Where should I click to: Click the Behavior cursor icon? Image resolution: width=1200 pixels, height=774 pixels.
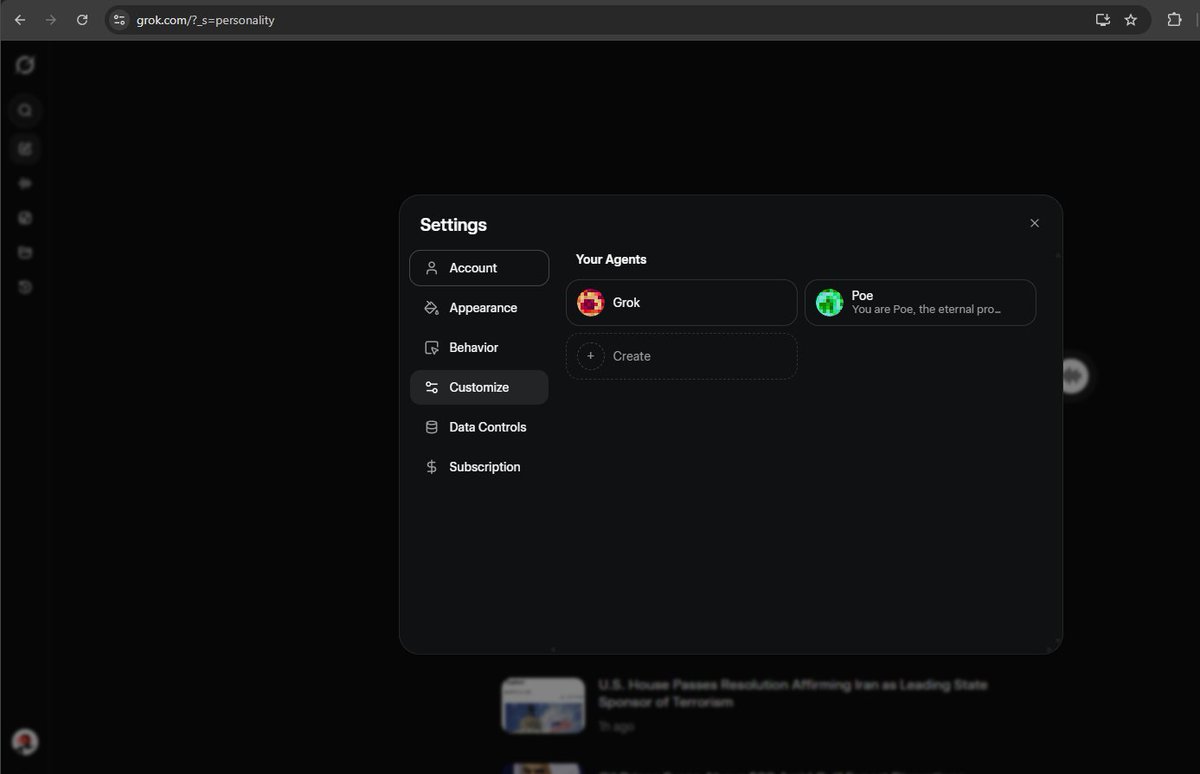point(432,348)
